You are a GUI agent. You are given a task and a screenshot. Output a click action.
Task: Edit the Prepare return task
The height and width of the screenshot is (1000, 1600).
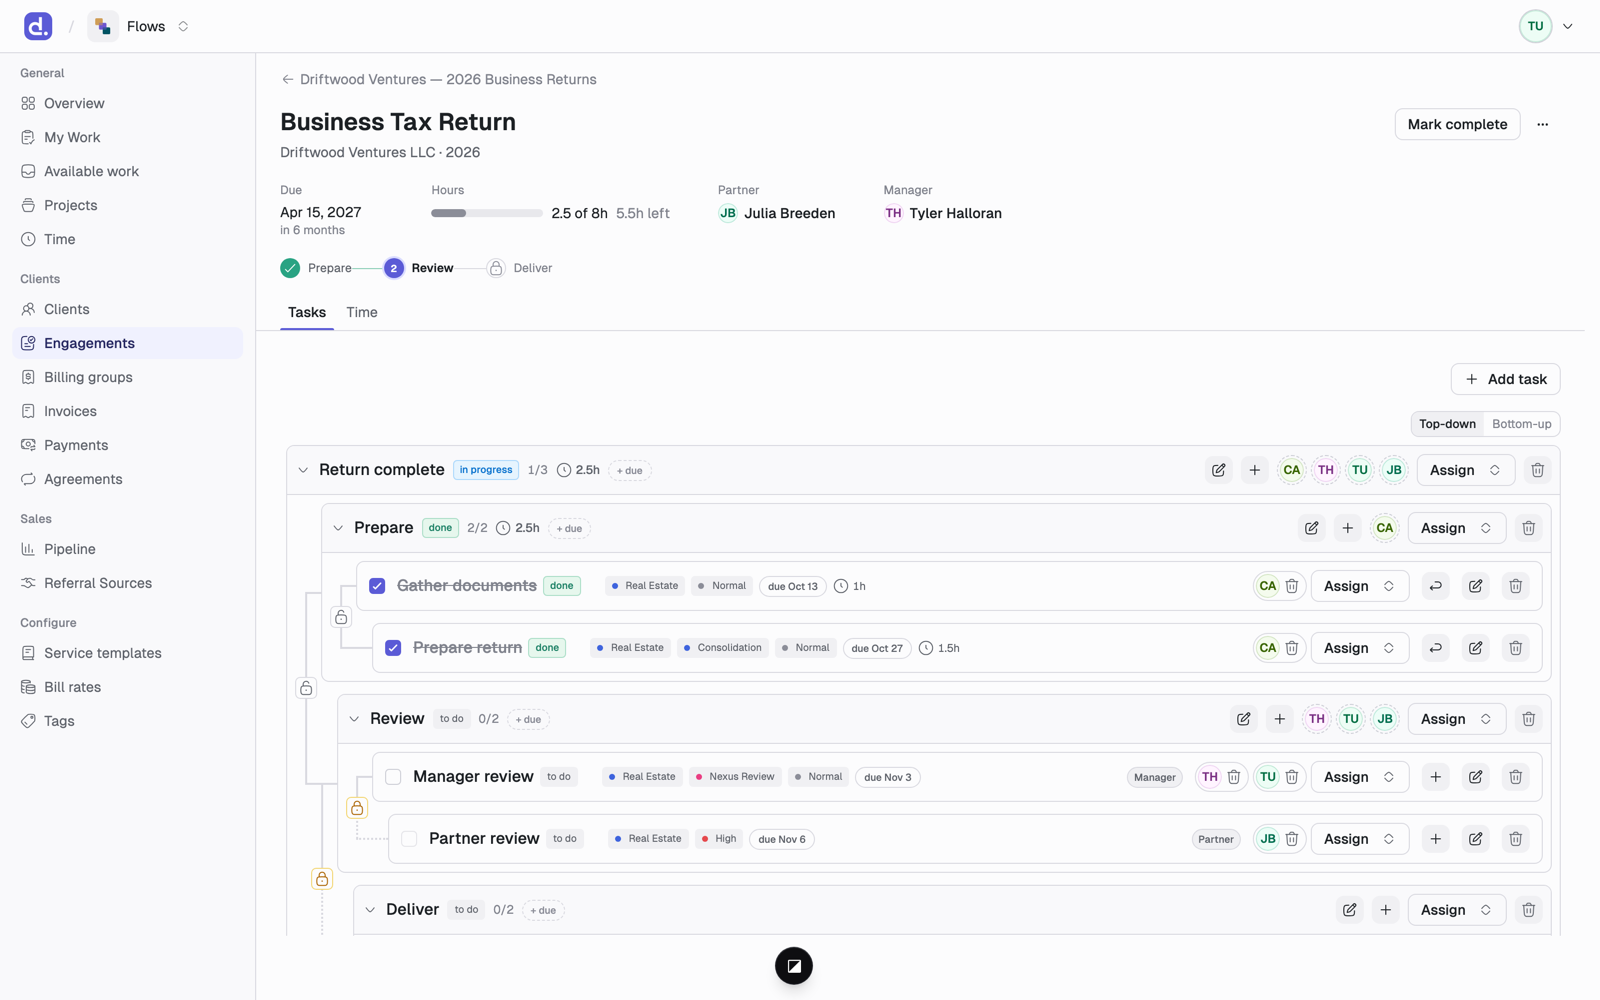(x=1475, y=648)
